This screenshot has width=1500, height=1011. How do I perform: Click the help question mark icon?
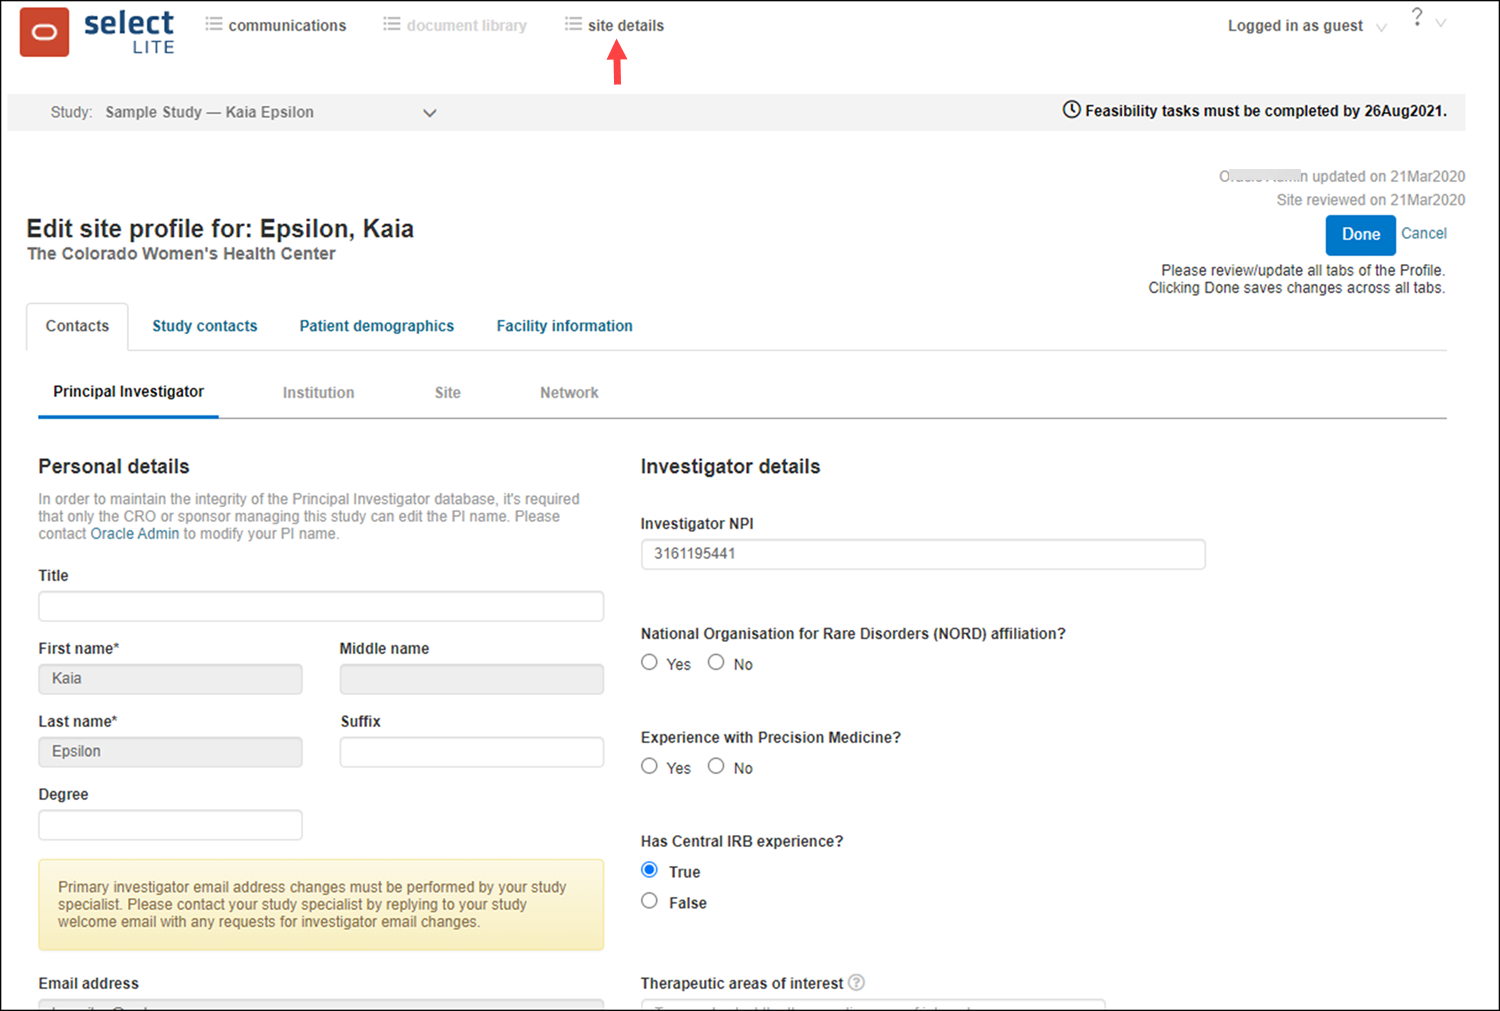tap(1417, 16)
